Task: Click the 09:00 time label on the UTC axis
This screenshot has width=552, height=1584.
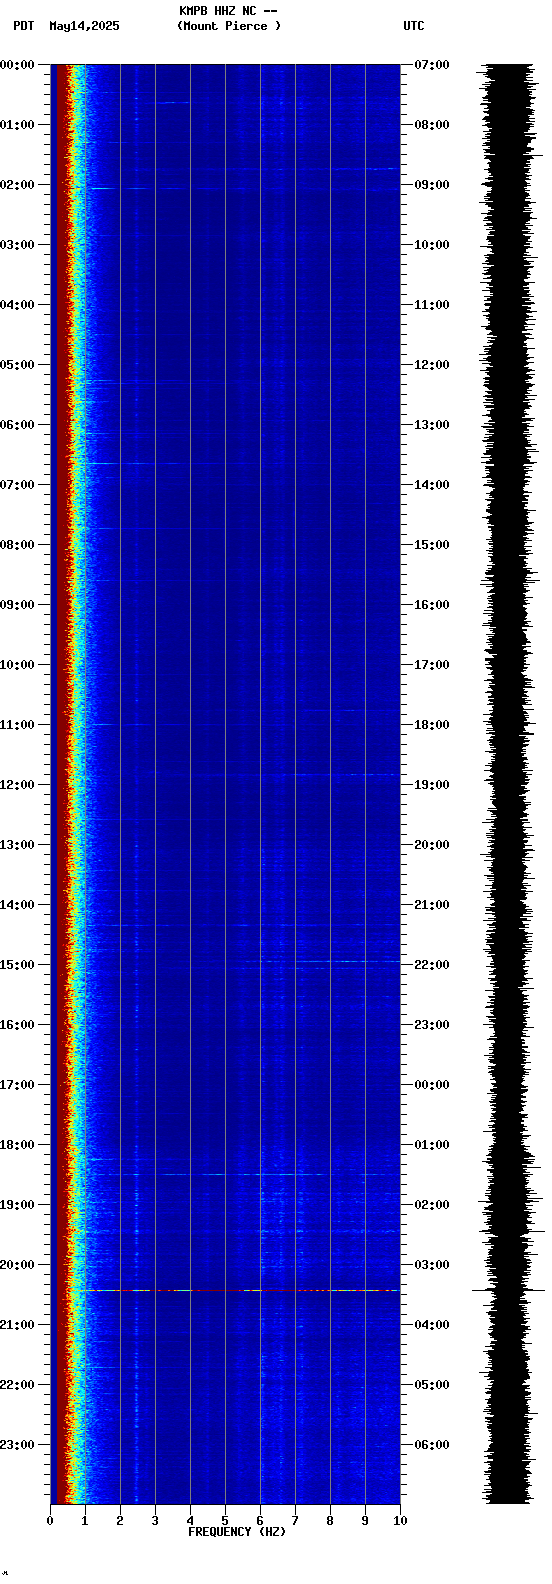Action: 432,185
